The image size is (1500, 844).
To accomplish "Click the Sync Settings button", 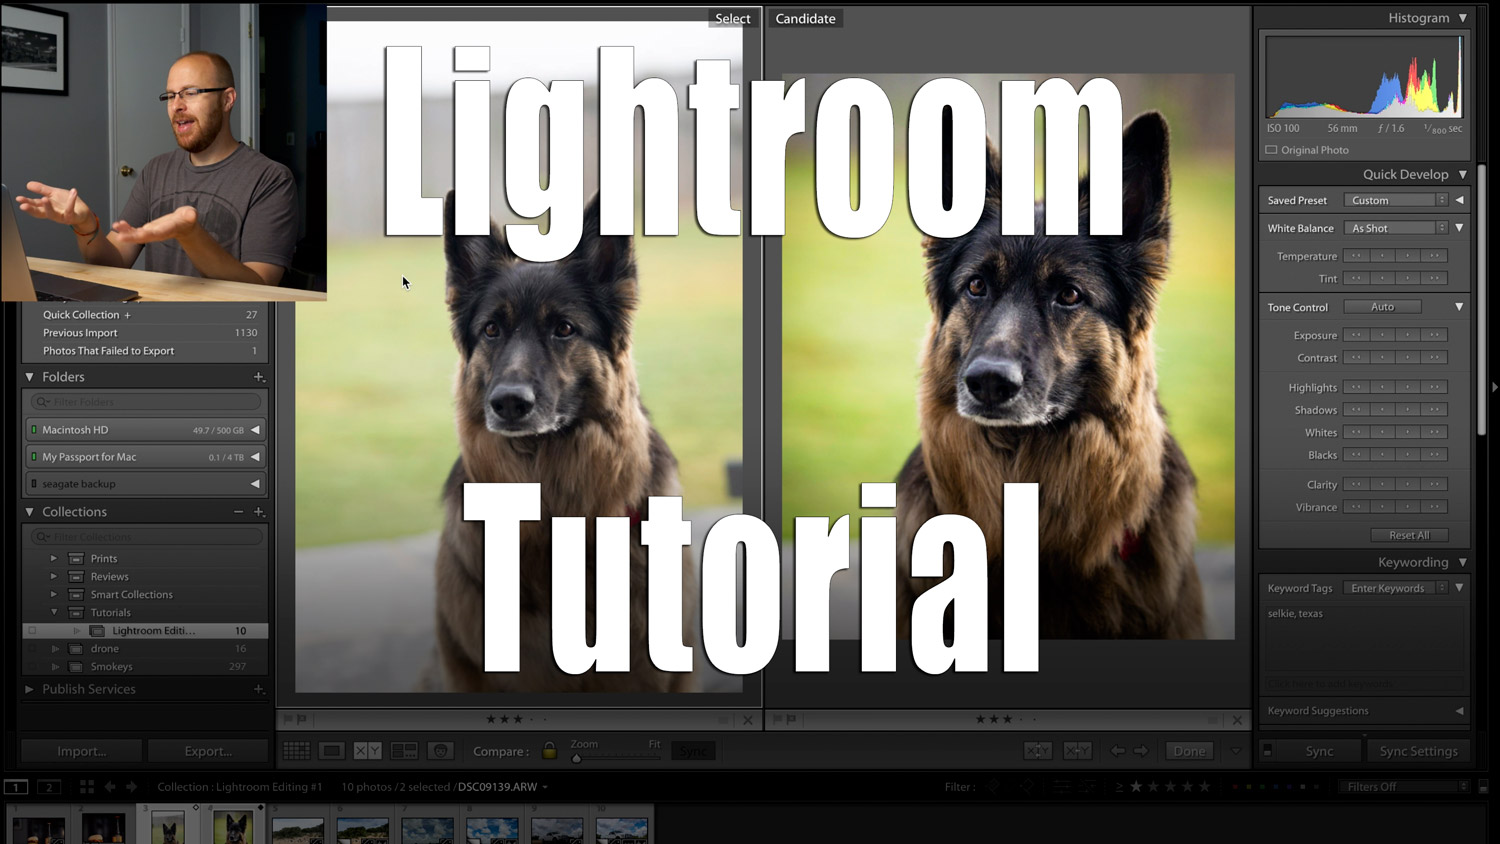I will (x=1419, y=750).
